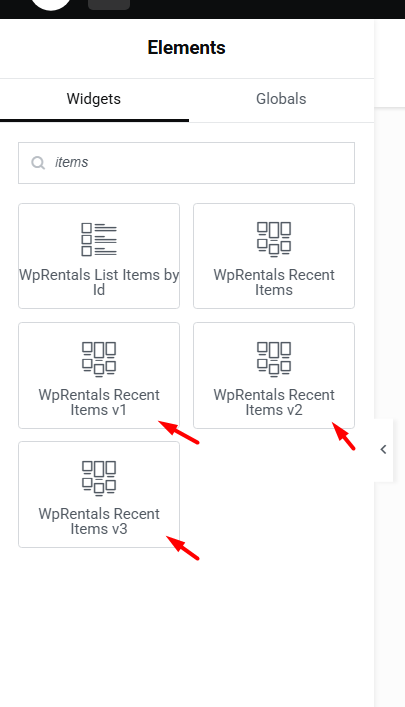Click the white circular logo in the top bar

[51, 5]
